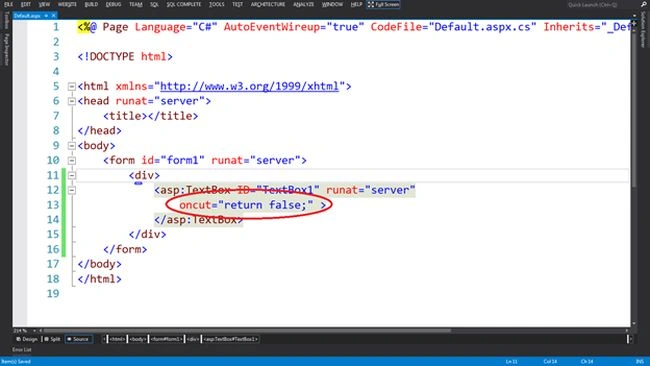650x366 pixels.
Task: Open the DEBUG menu
Action: coord(113,4)
